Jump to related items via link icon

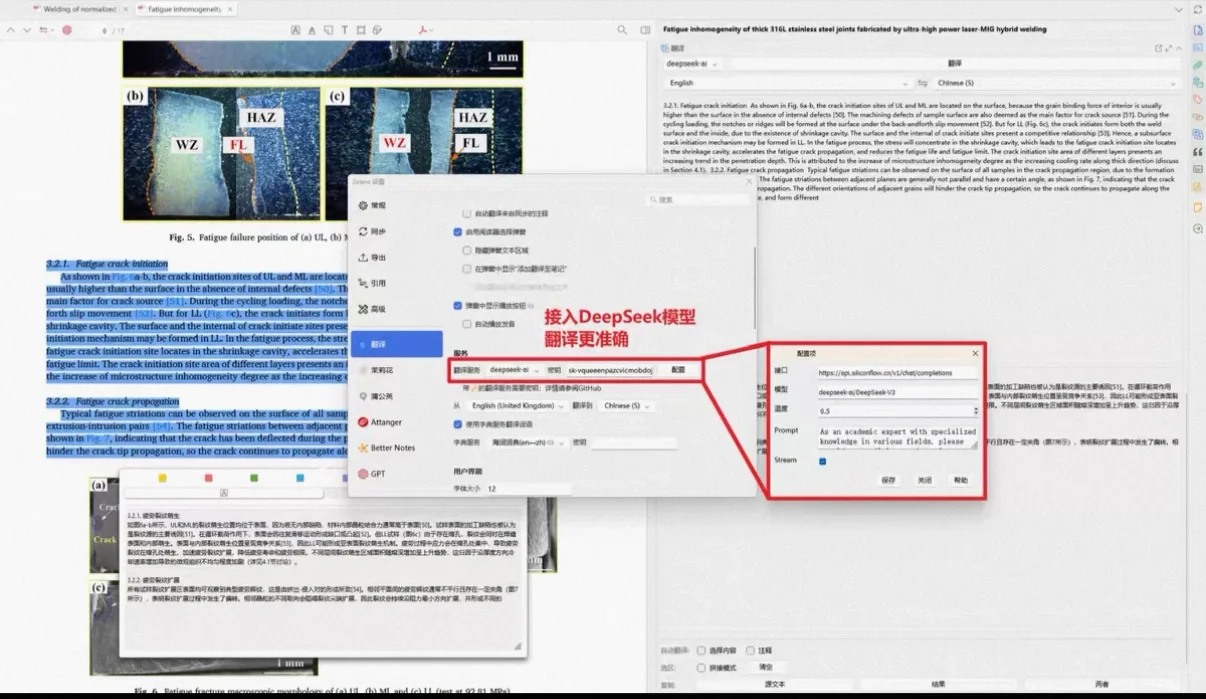pyautogui.click(x=1197, y=116)
